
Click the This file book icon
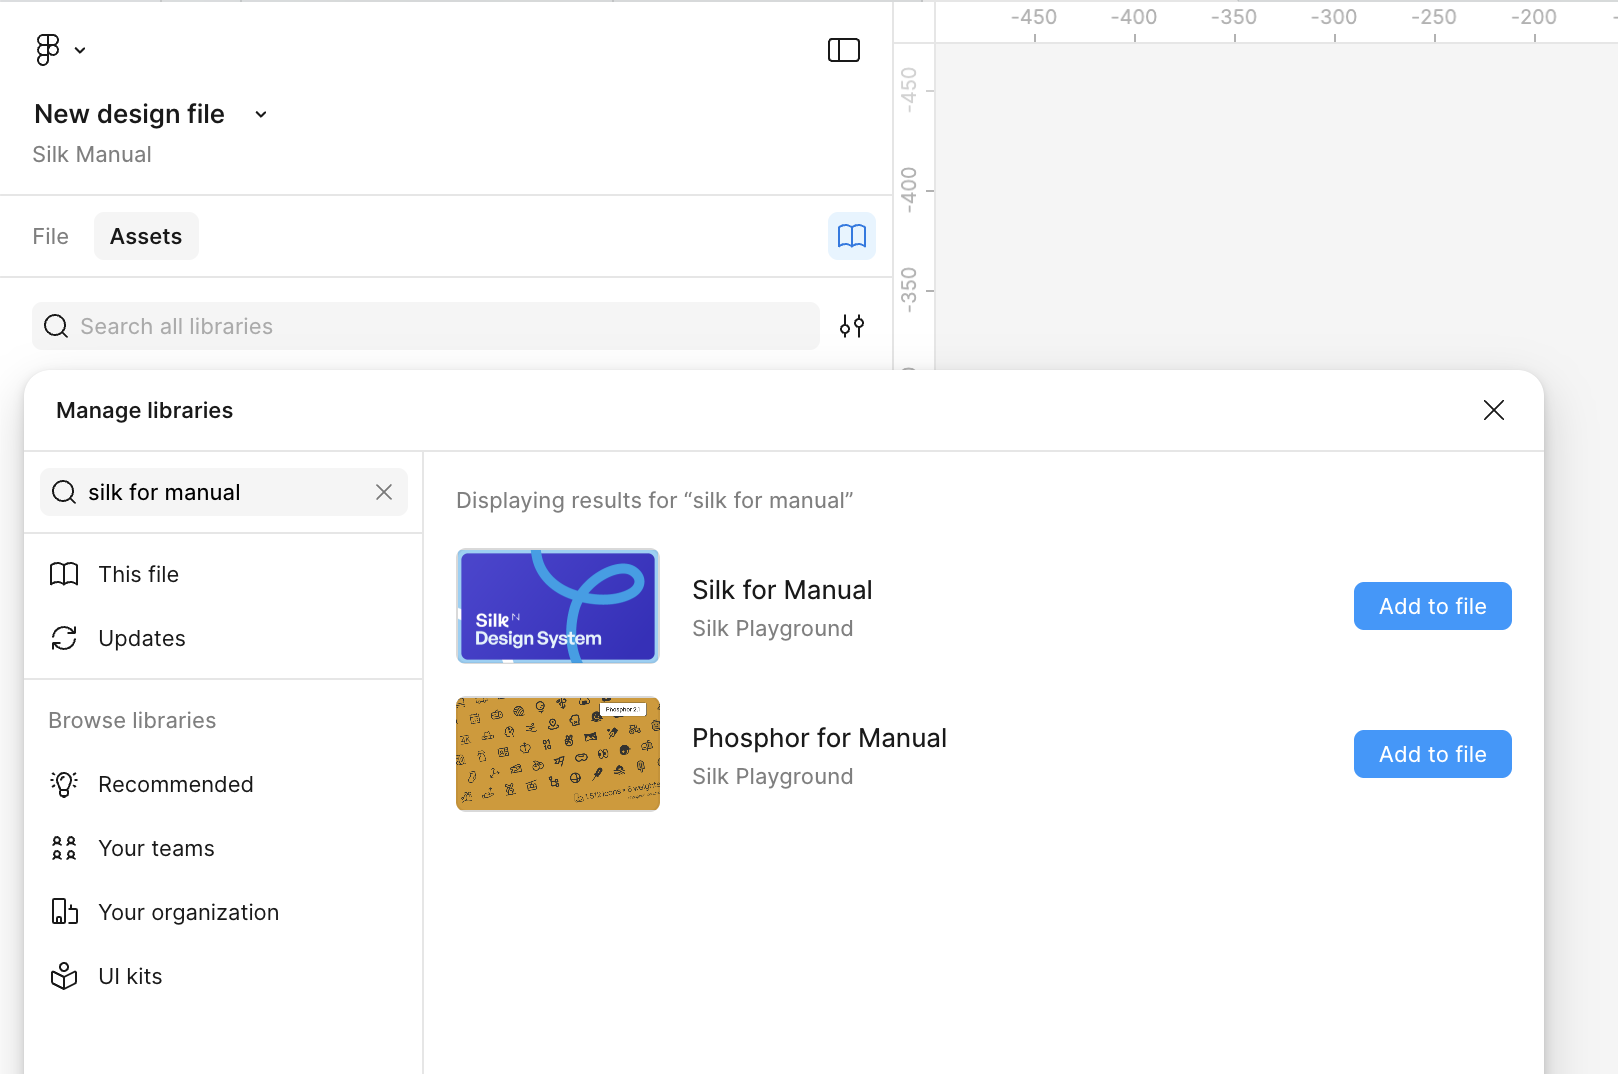point(64,574)
